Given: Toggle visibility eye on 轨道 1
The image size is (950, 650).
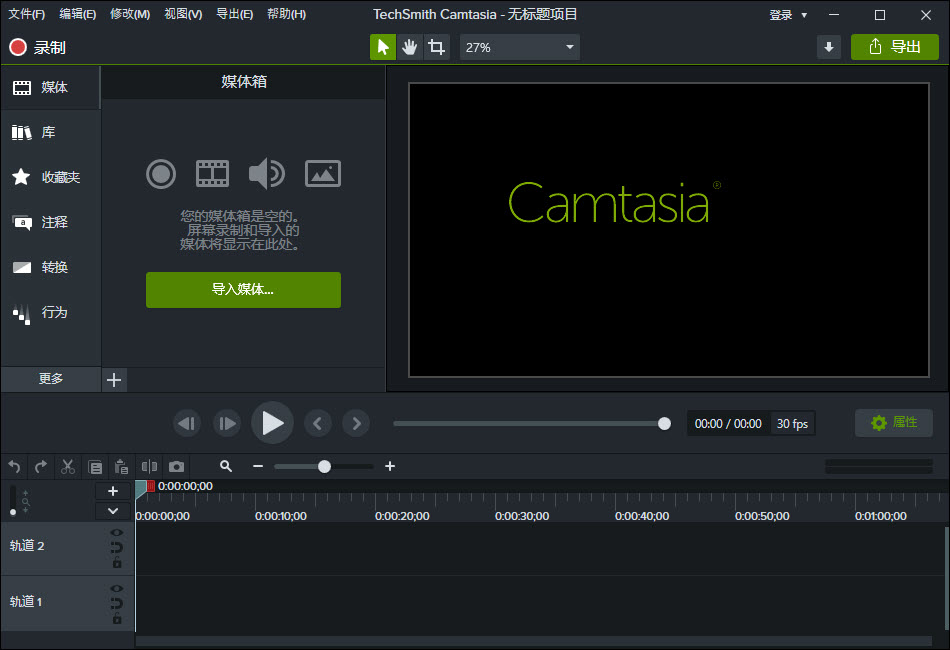Looking at the screenshot, I should pyautogui.click(x=116, y=588).
